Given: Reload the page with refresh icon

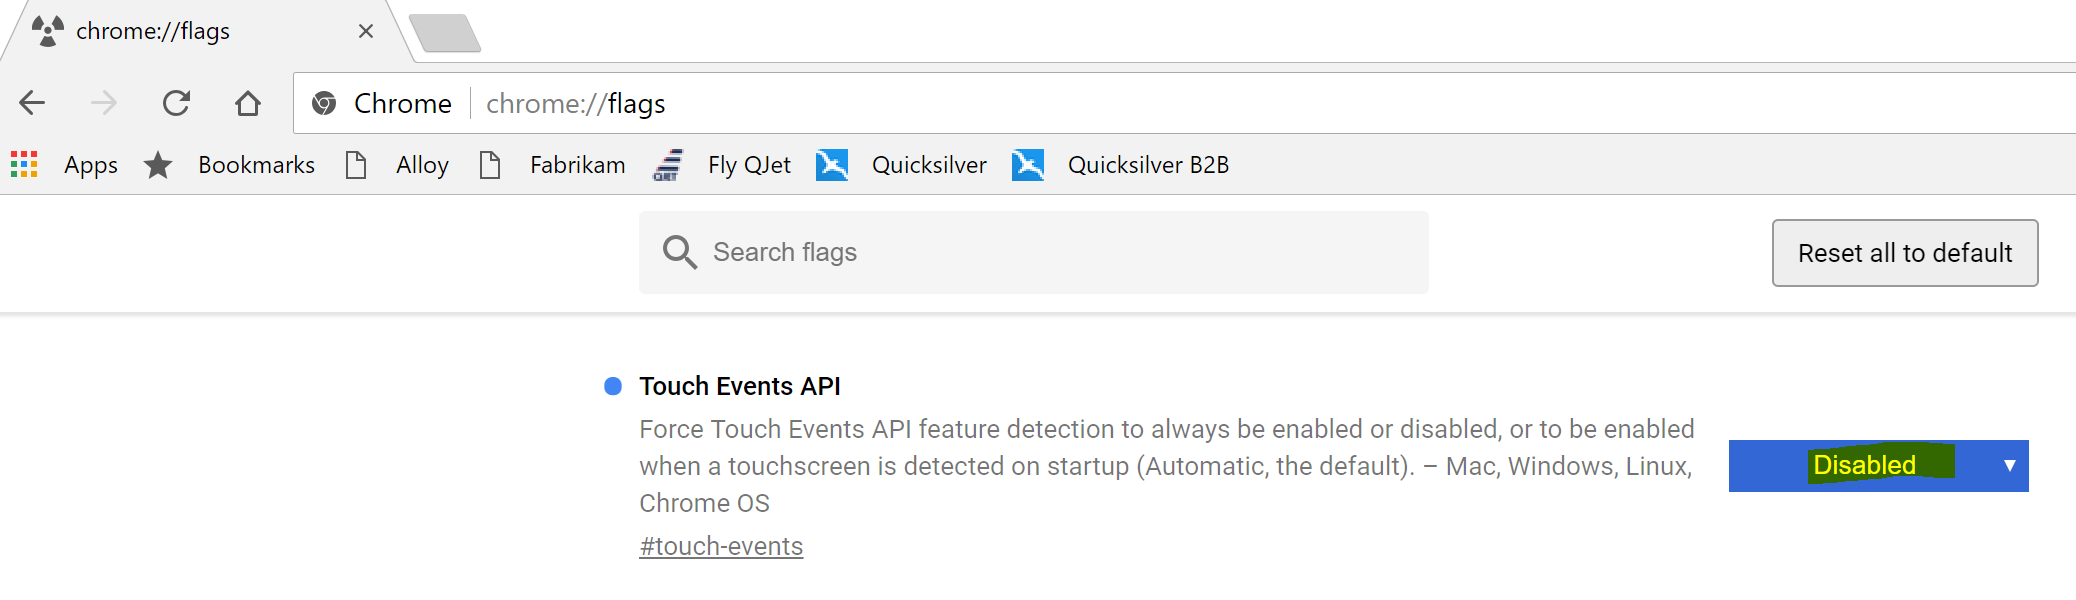Looking at the screenshot, I should tap(176, 103).
